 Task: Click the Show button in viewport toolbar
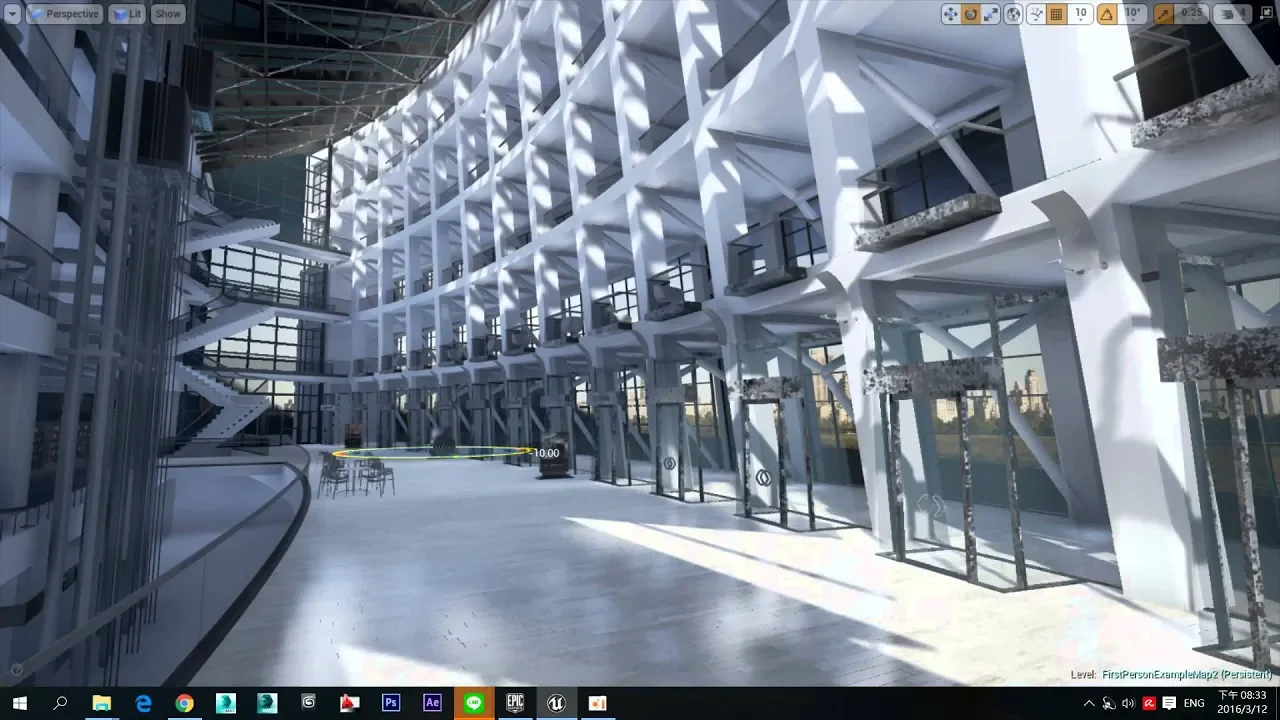(x=168, y=14)
